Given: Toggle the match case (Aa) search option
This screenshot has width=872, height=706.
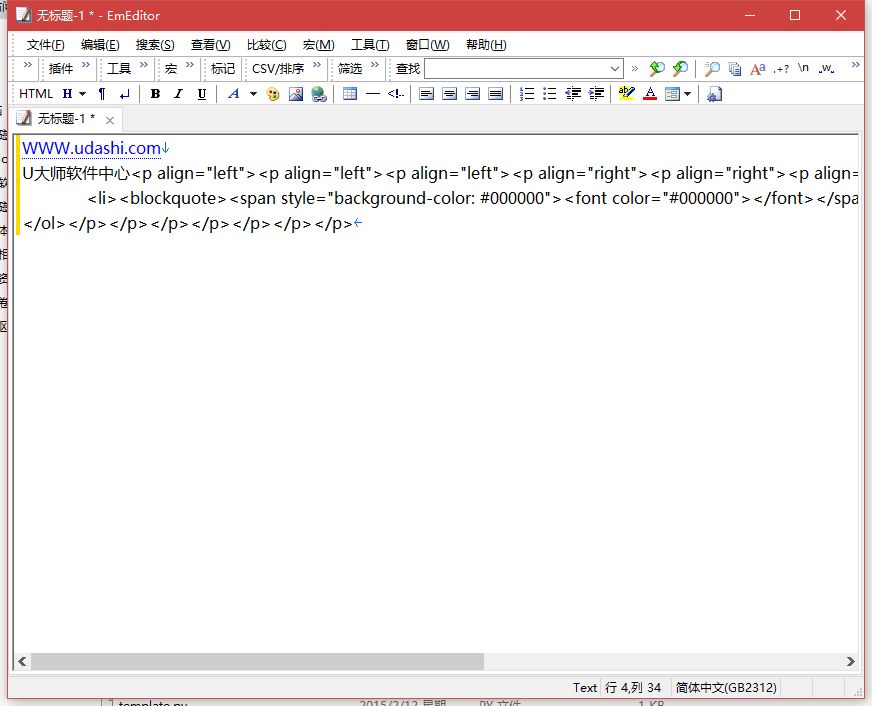Looking at the screenshot, I should (x=758, y=69).
